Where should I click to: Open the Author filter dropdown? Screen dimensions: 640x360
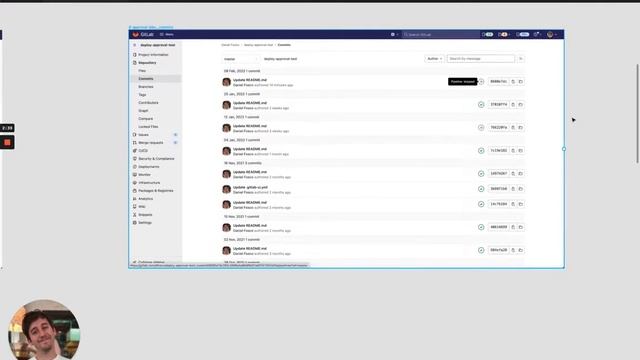pyautogui.click(x=434, y=59)
